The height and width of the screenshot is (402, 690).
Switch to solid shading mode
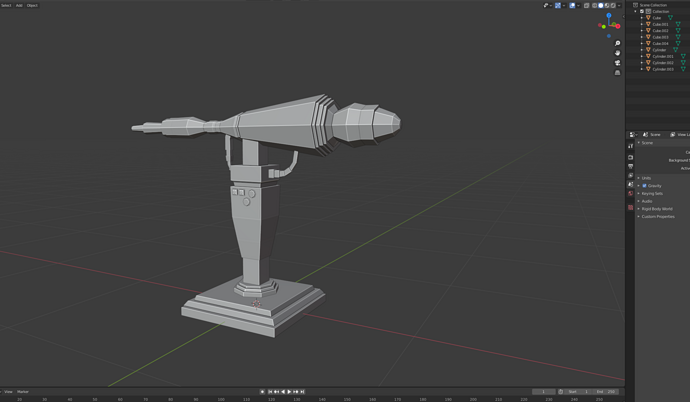601,5
